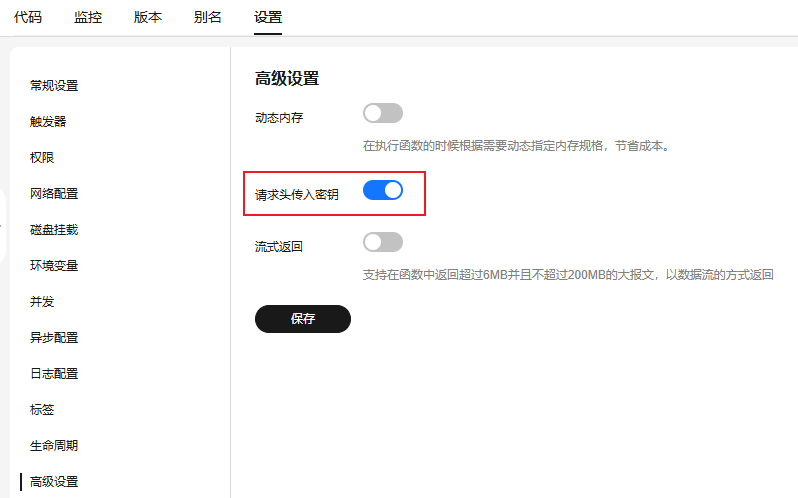Select 环境变量 in the sidebar

[x=54, y=266]
